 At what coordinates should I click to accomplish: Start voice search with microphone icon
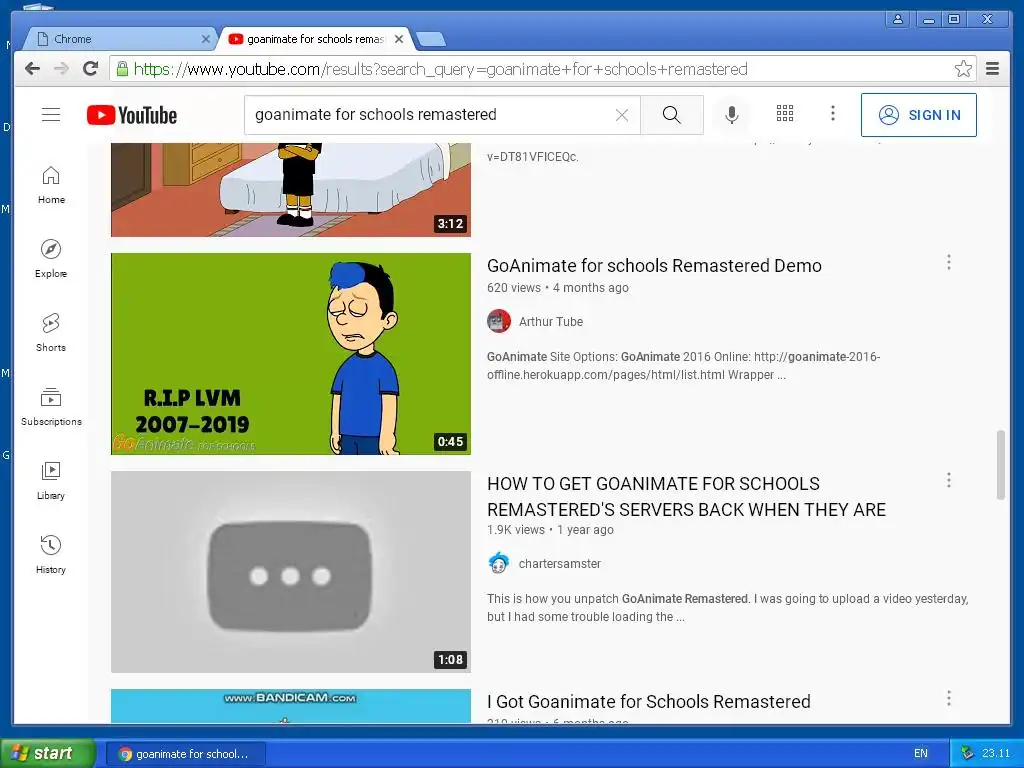tap(732, 115)
